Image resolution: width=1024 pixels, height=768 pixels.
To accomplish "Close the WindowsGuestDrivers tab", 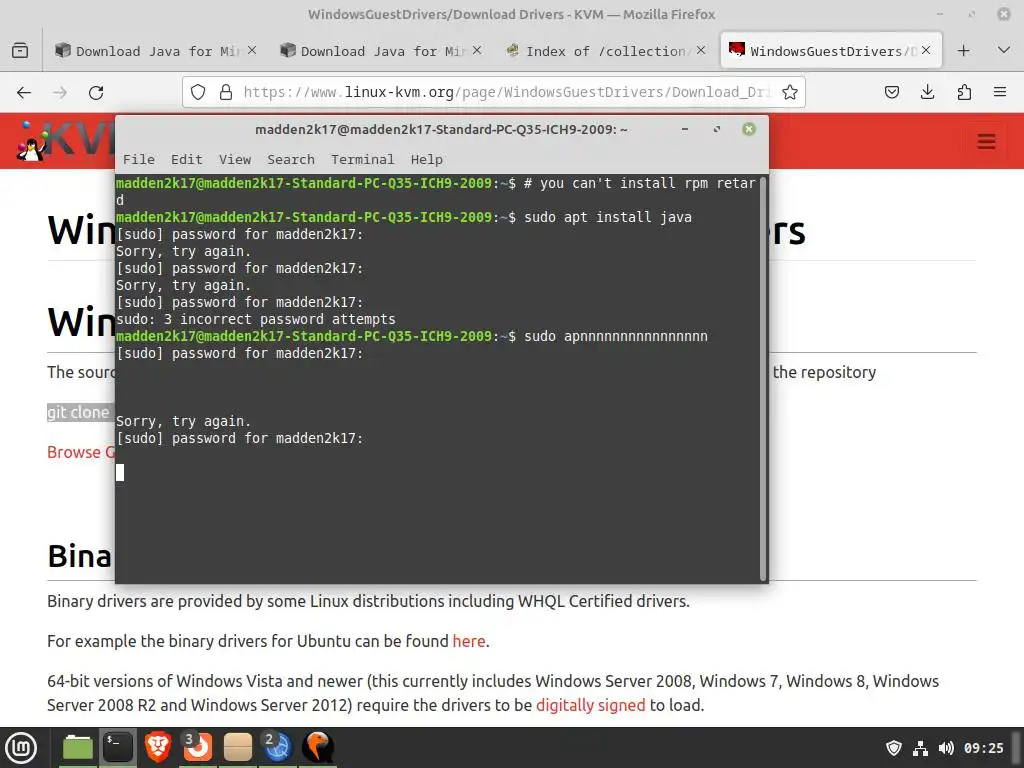I will coord(926,50).
